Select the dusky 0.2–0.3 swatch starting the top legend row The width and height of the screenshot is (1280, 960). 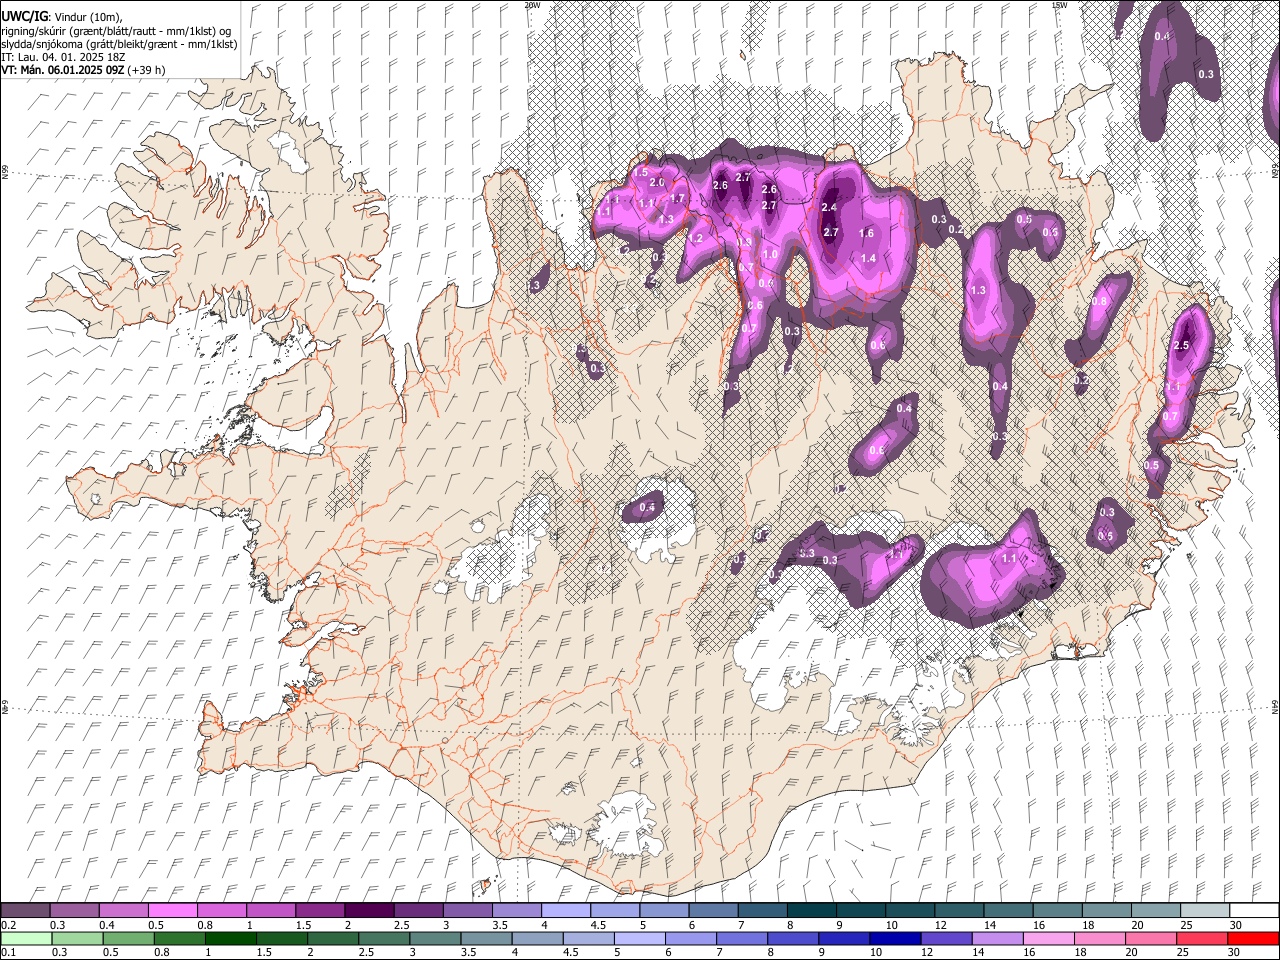click(25, 911)
